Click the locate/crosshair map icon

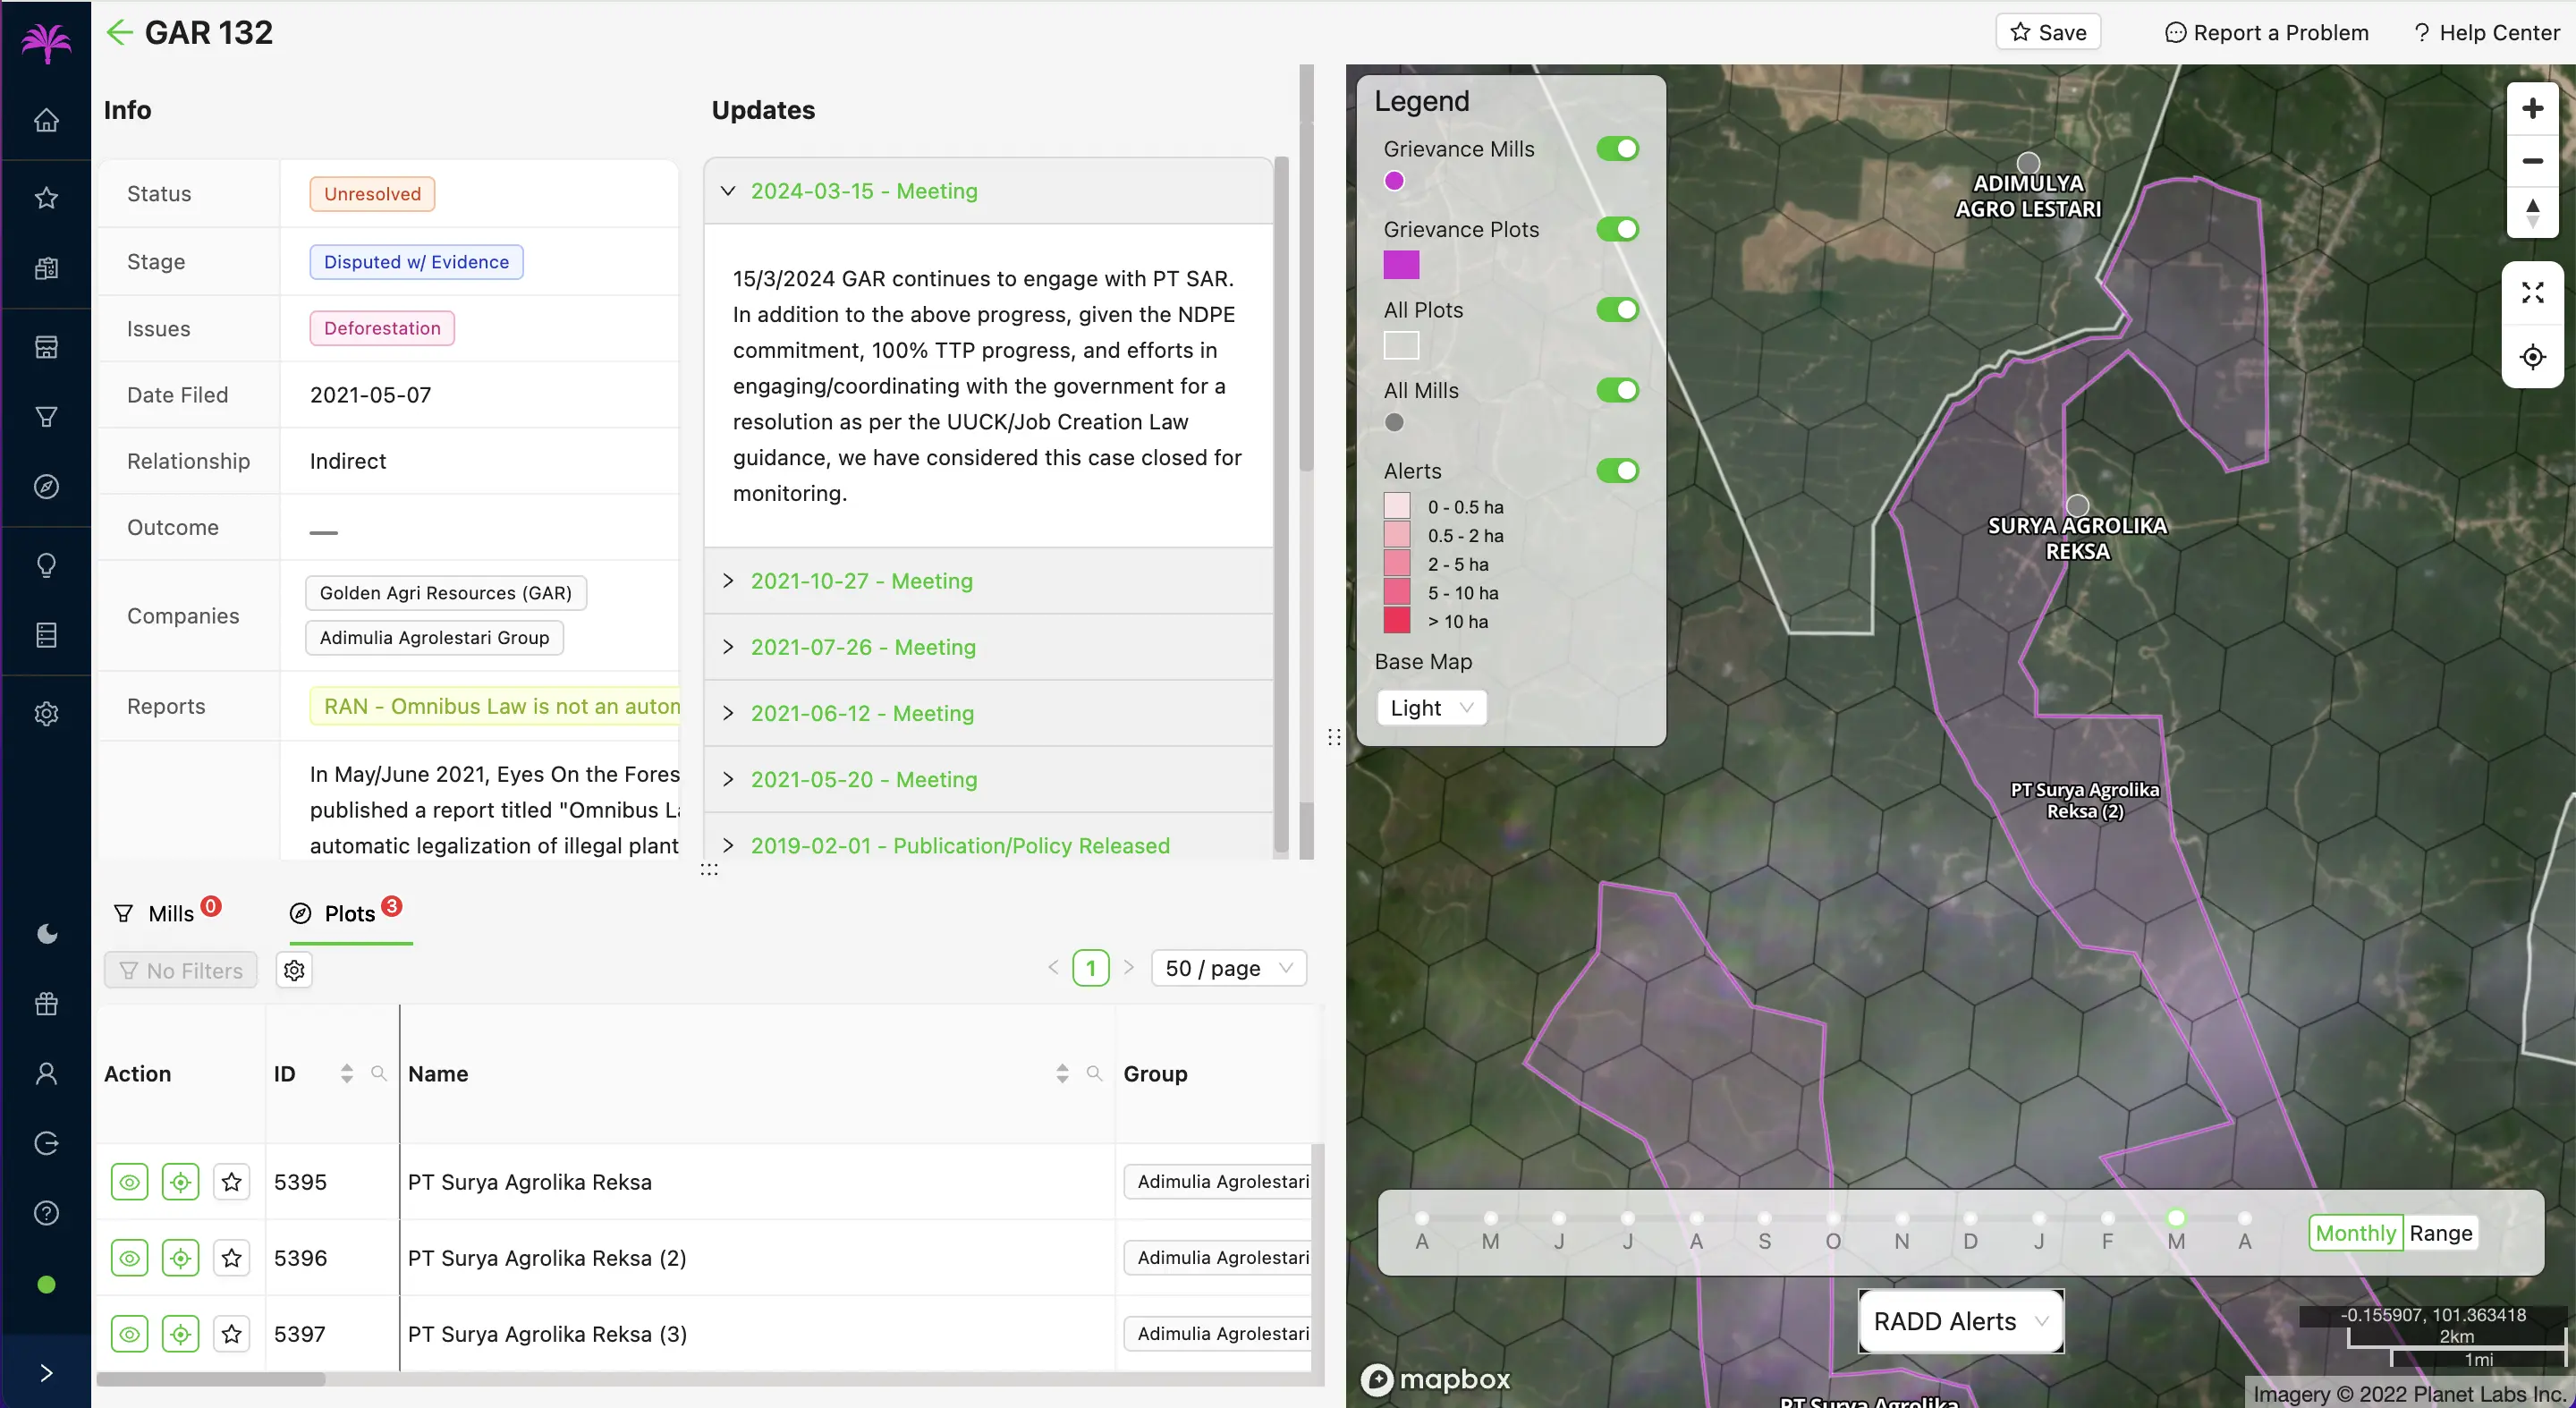coord(2531,357)
